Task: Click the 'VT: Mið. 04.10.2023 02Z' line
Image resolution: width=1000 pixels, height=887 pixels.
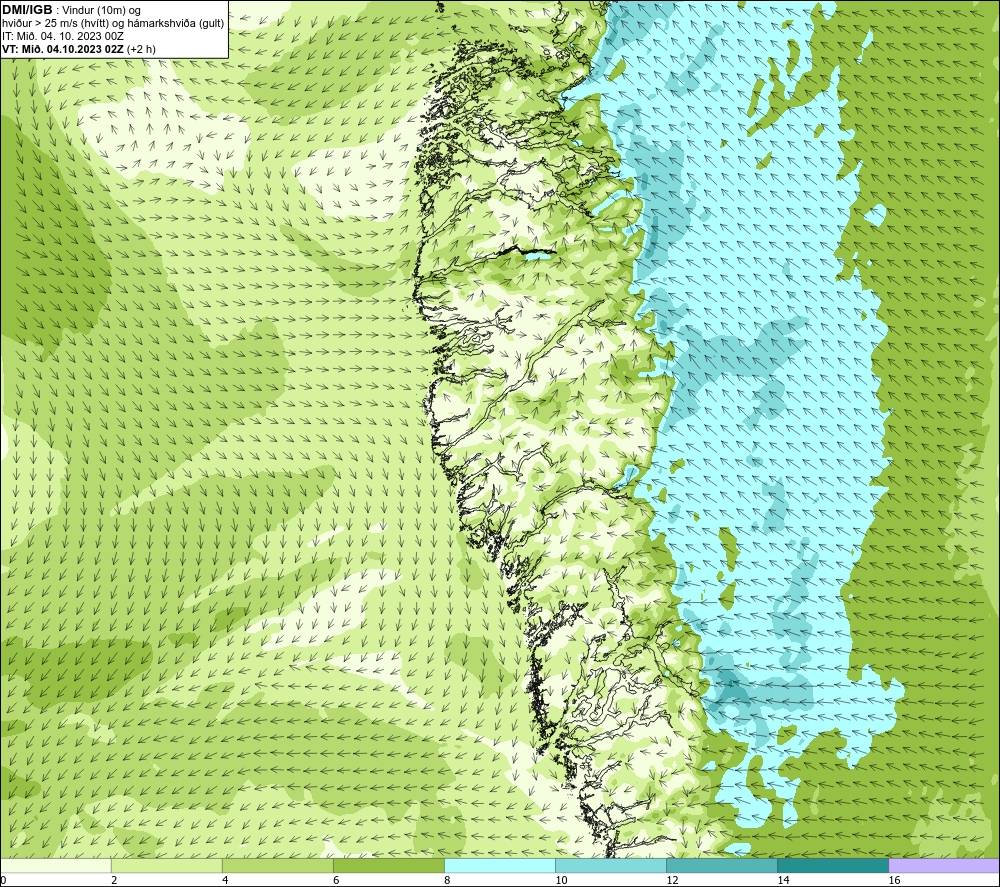Action: (x=64, y=48)
